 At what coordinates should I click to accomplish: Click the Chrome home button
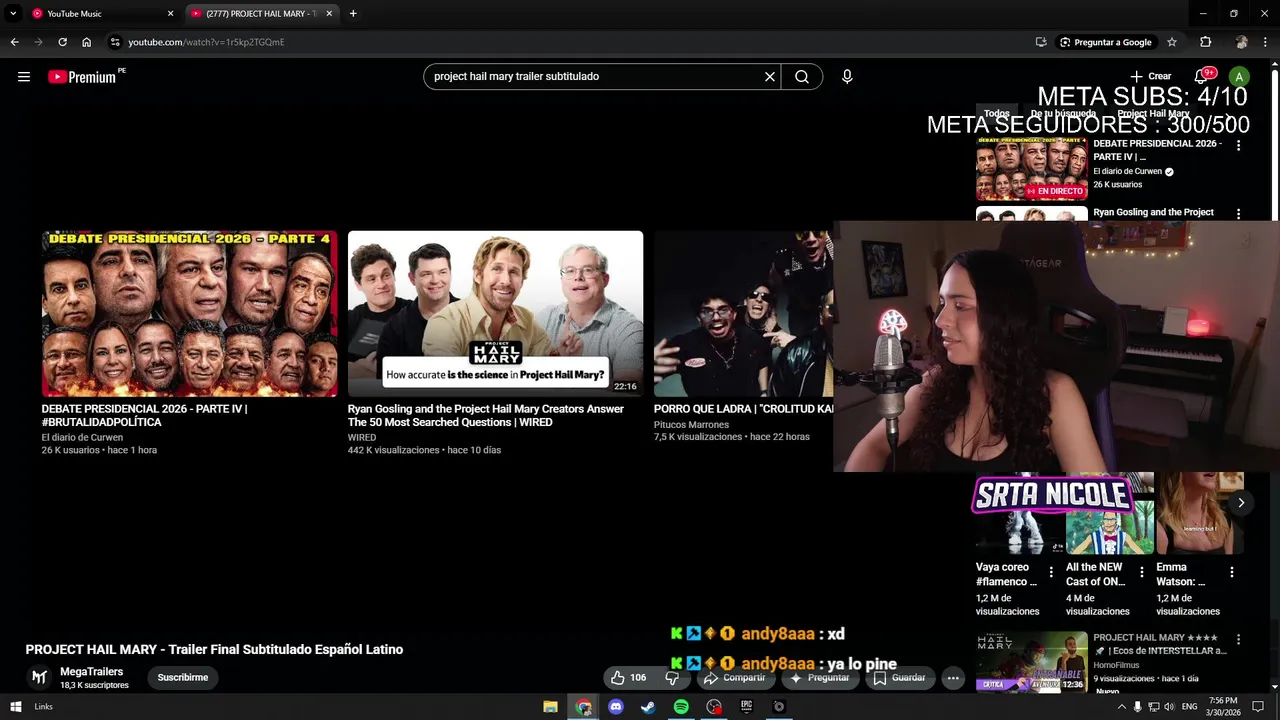pos(86,42)
